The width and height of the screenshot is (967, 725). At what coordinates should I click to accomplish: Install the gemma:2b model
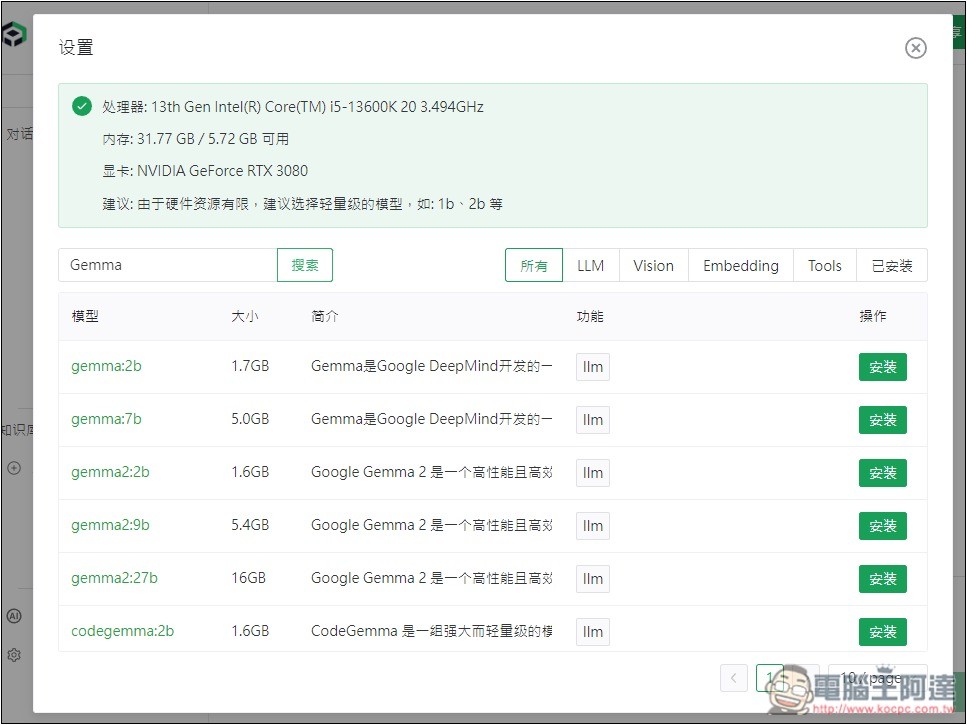coord(883,367)
